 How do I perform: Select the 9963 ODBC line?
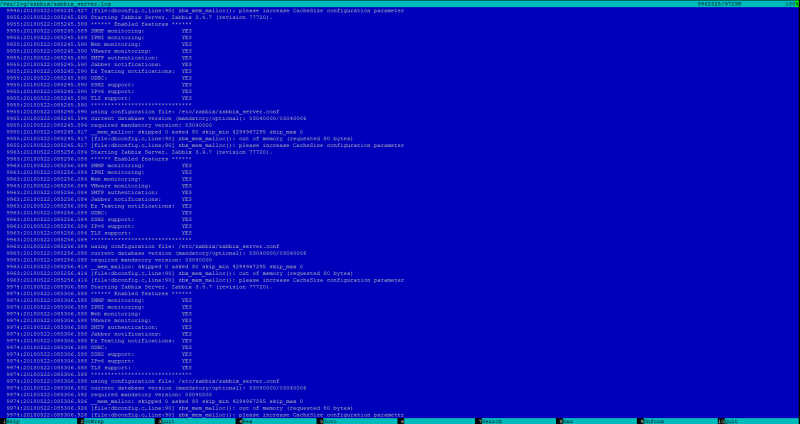tap(99, 213)
